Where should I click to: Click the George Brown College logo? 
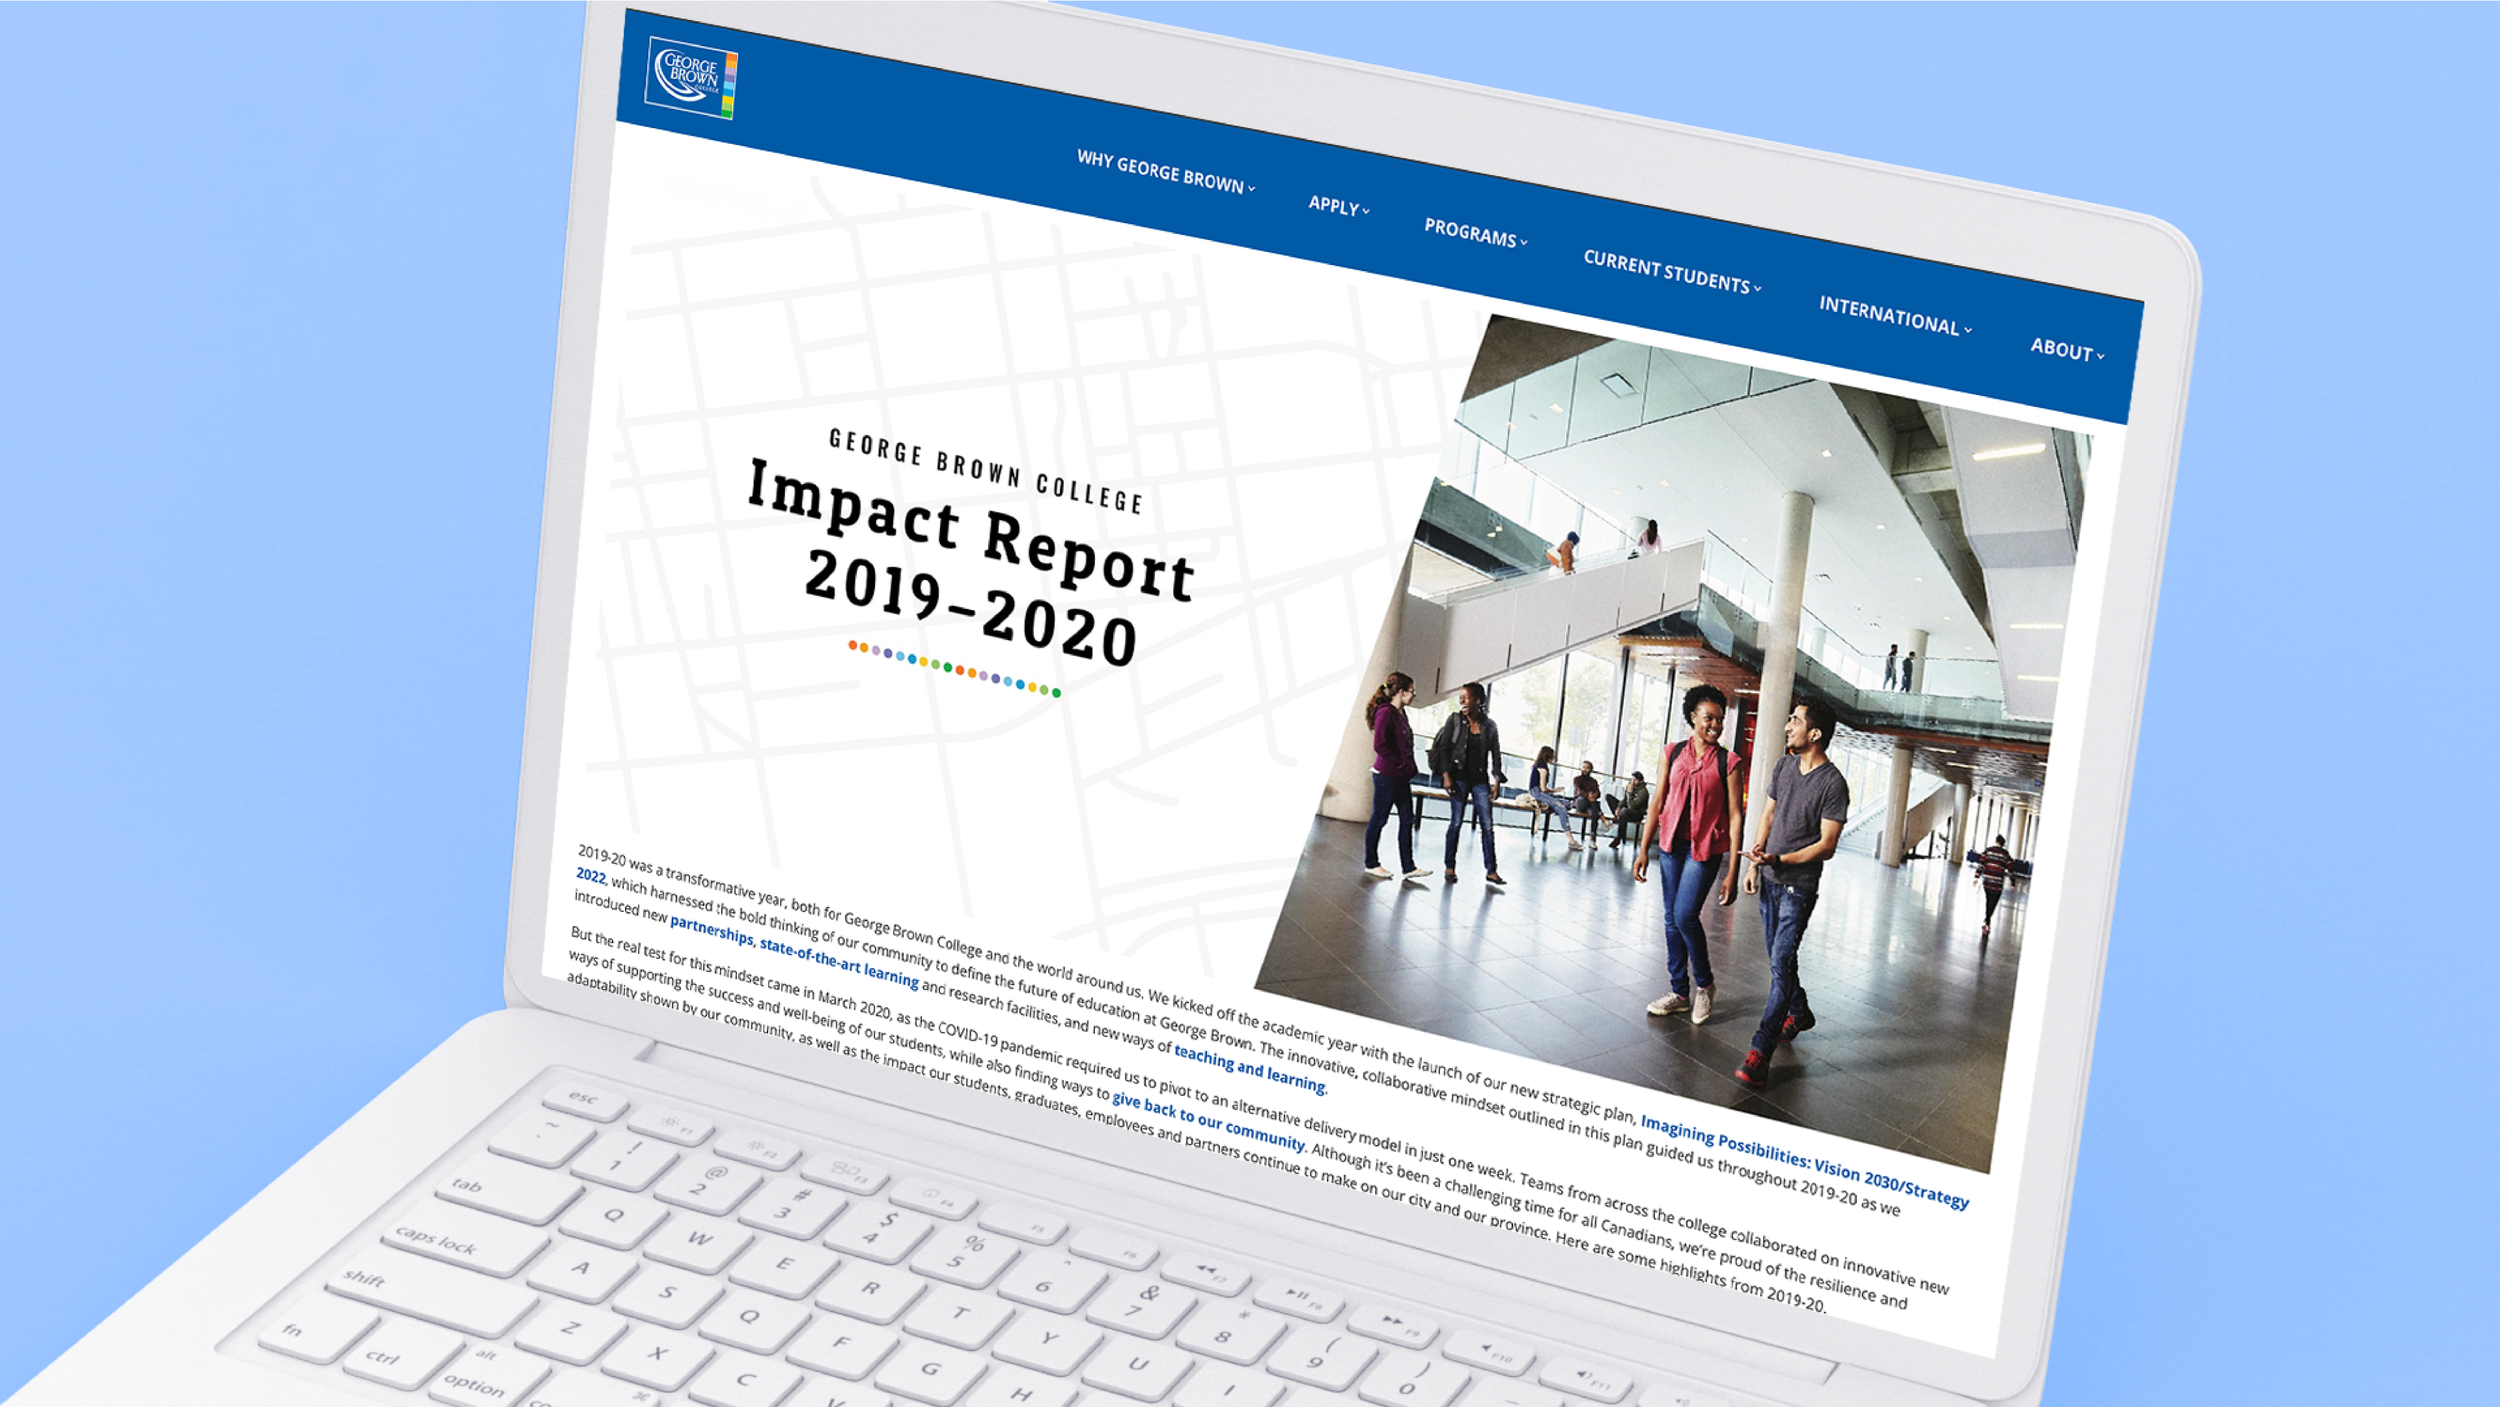point(691,78)
